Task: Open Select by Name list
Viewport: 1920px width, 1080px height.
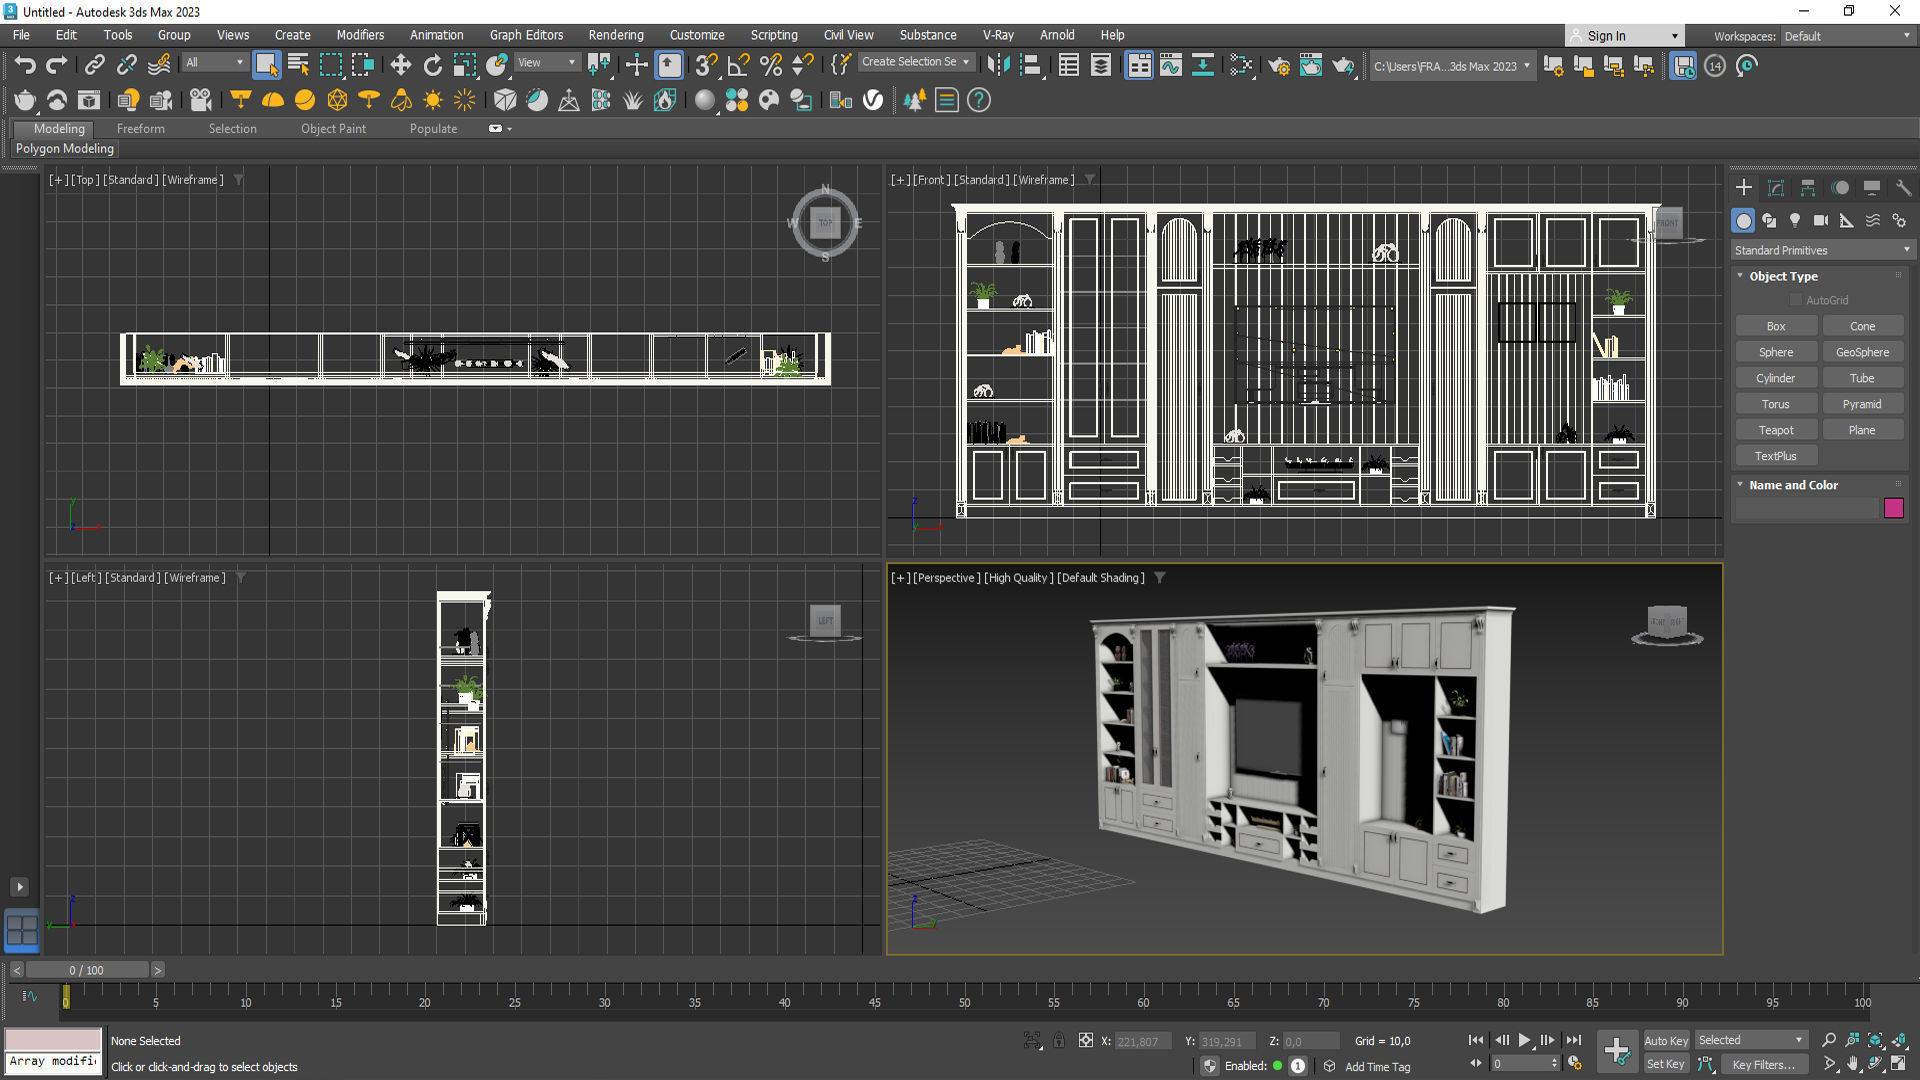Action: coord(298,66)
